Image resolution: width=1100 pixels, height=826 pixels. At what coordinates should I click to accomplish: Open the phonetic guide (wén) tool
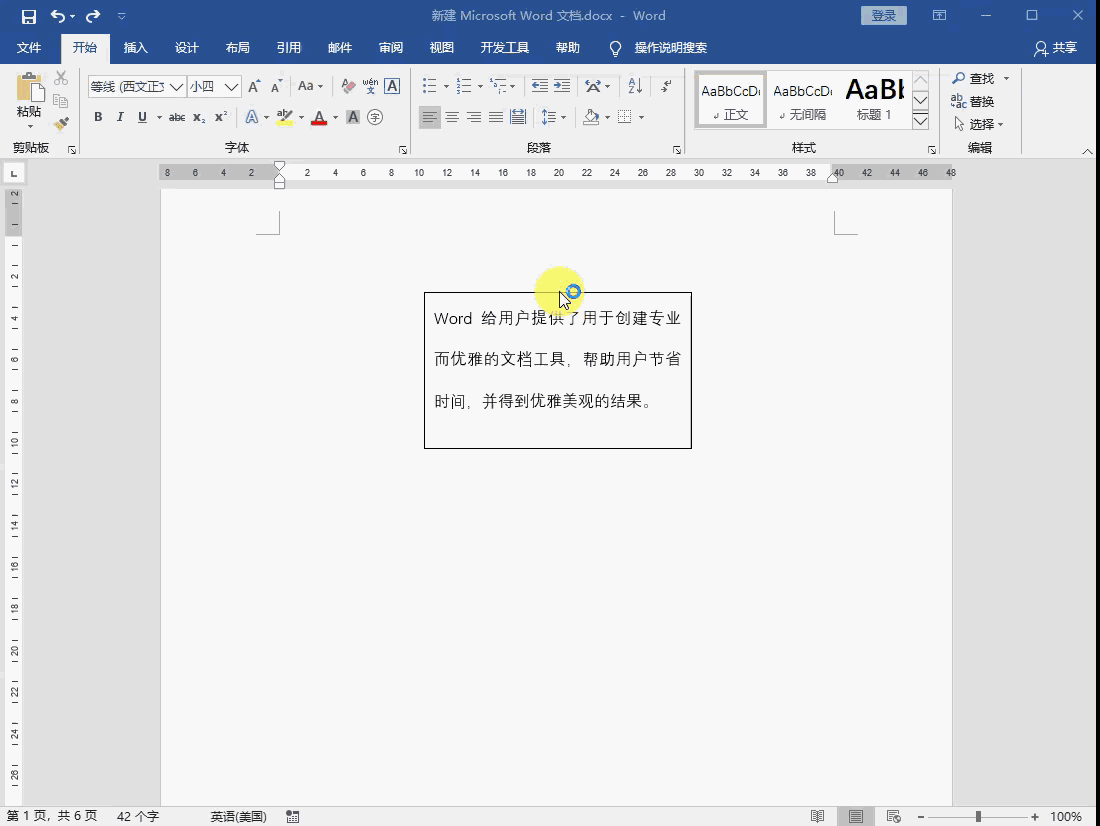370,86
